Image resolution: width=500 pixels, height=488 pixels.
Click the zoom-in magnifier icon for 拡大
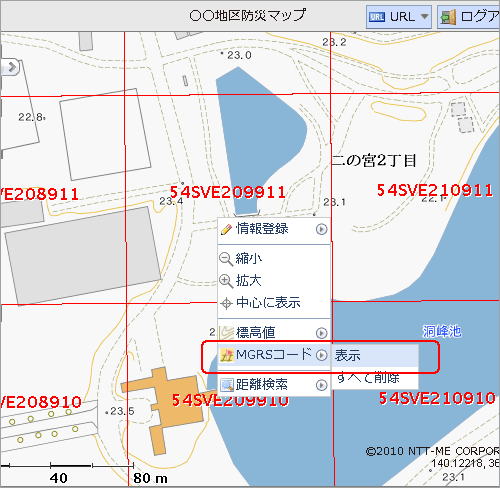coord(226,281)
